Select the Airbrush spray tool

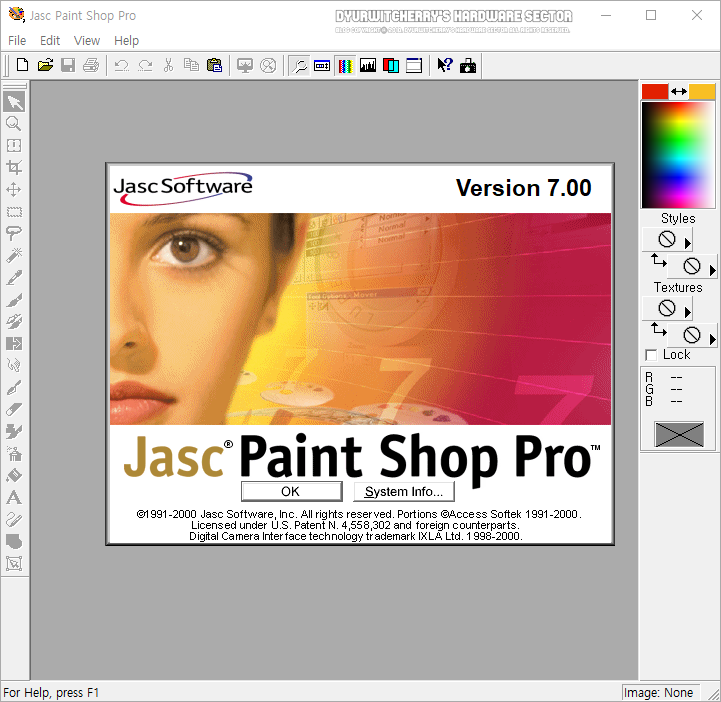point(14,453)
